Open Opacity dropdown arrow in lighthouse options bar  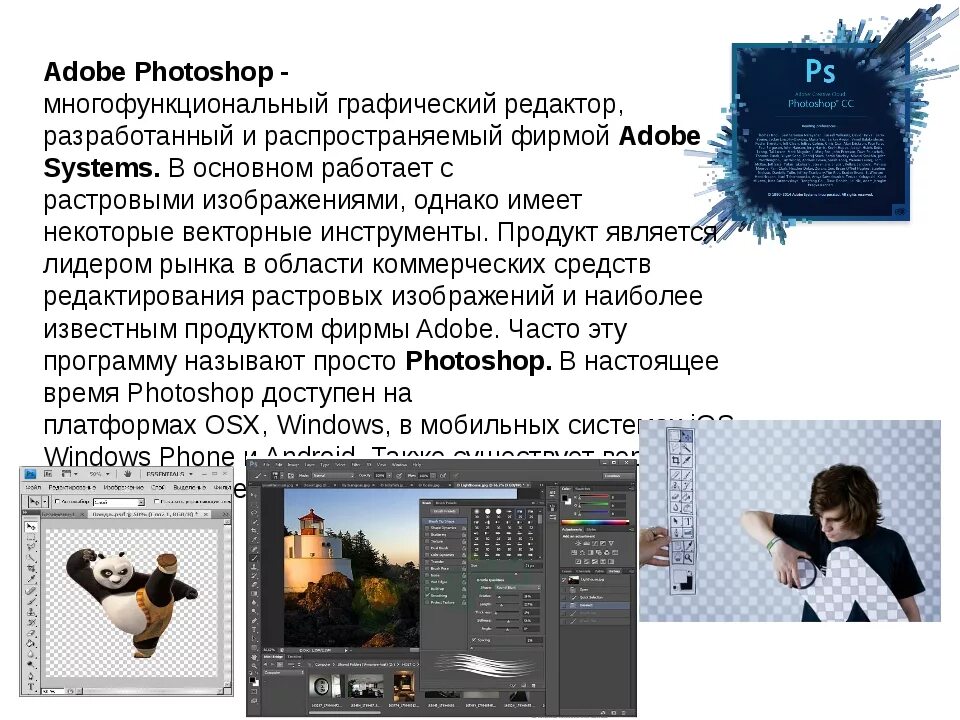(x=389, y=475)
